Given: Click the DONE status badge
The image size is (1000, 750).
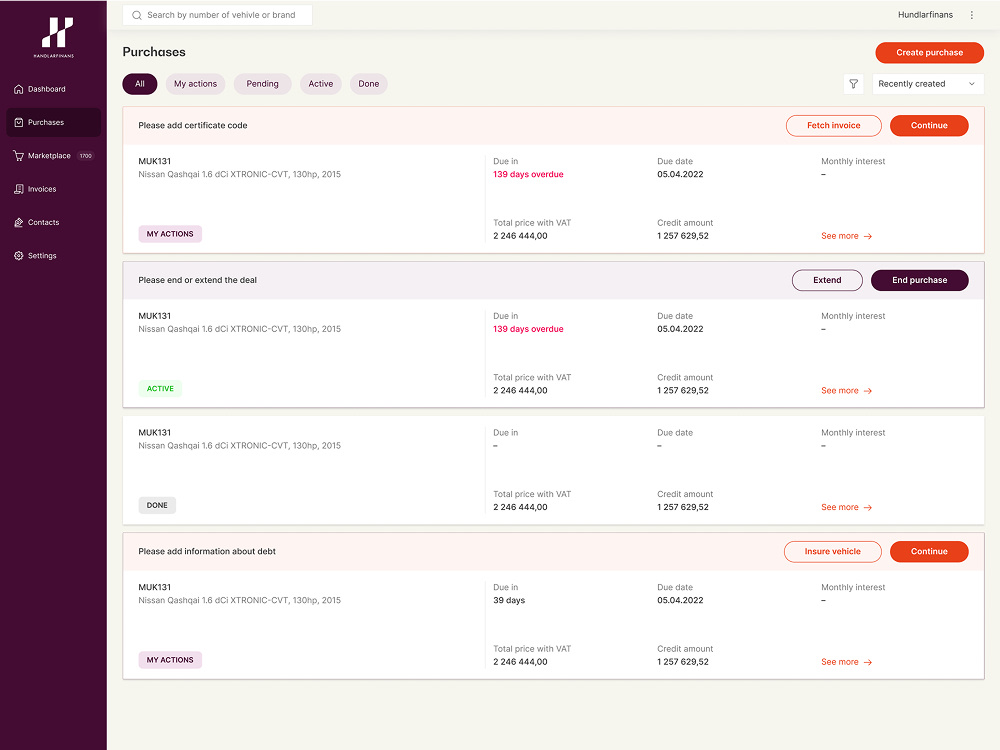Looking at the screenshot, I should [157, 505].
